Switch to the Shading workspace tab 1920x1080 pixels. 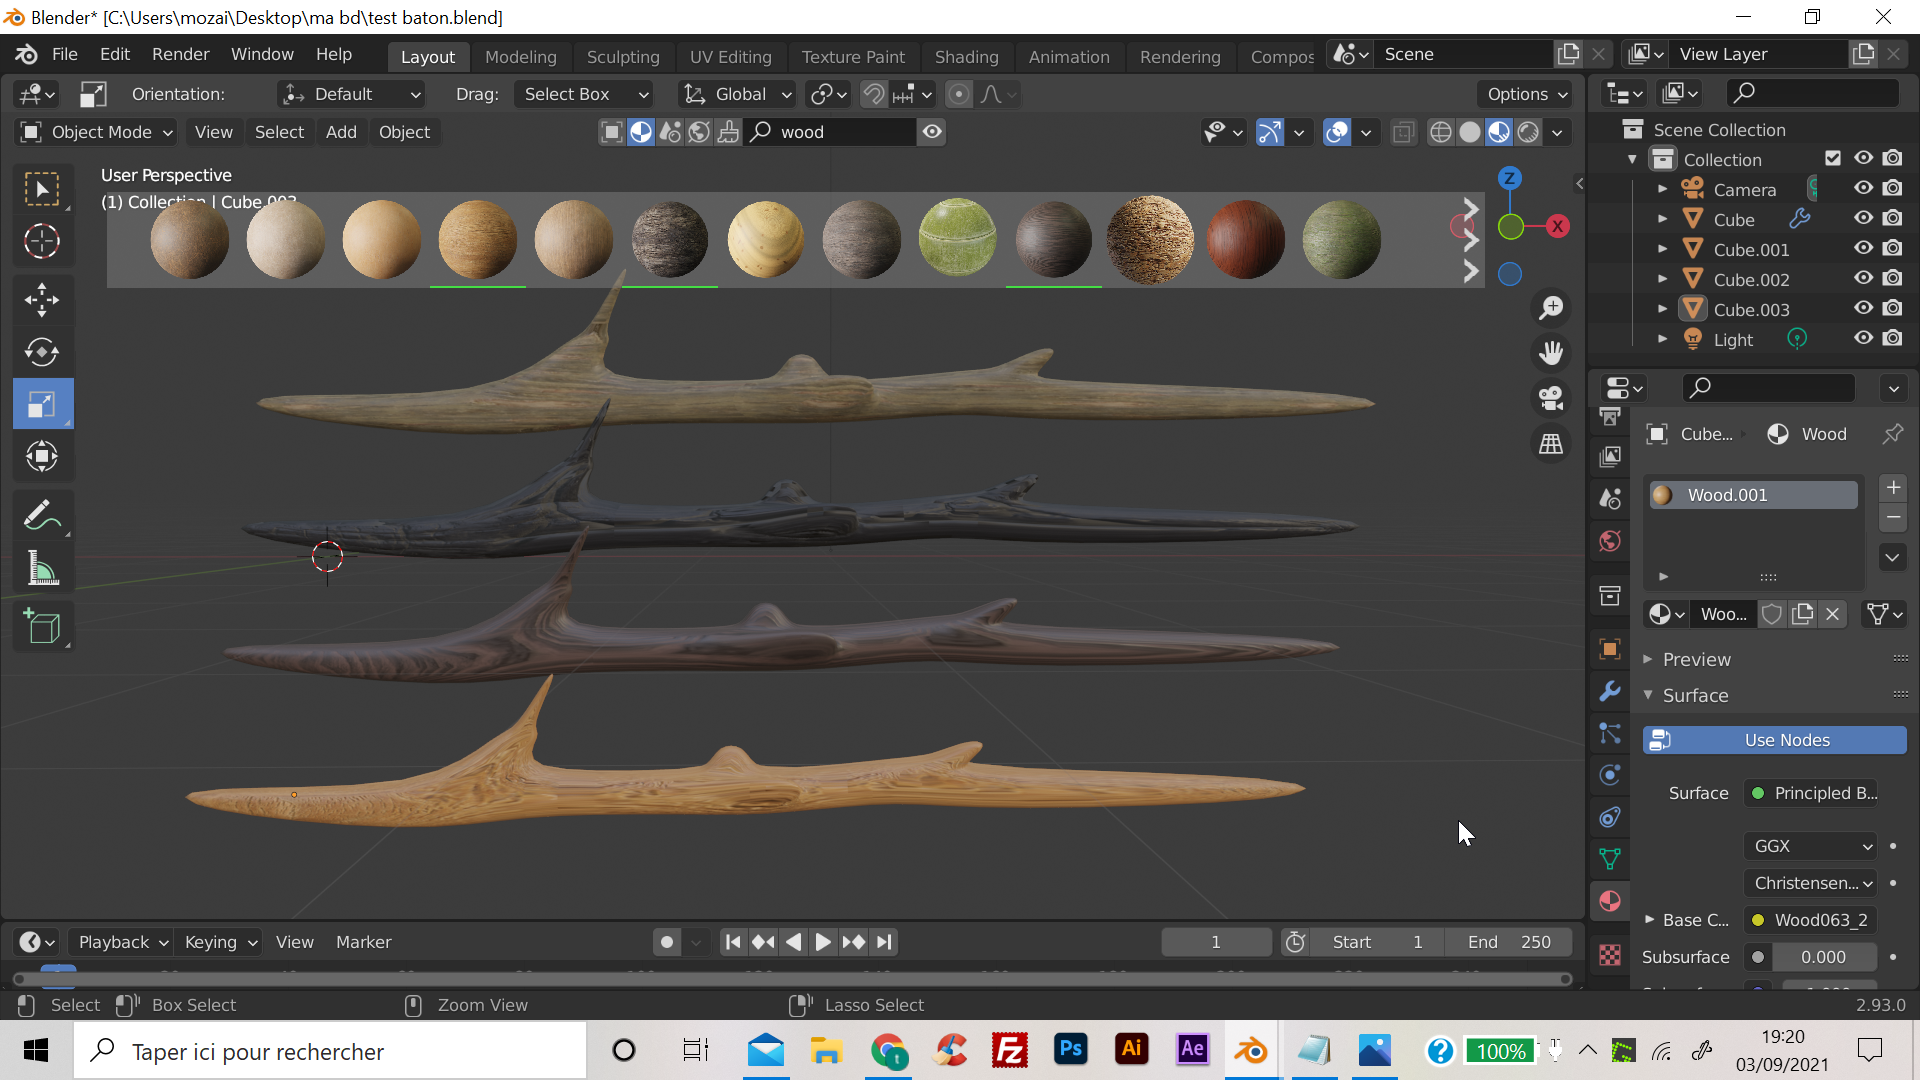966,56
